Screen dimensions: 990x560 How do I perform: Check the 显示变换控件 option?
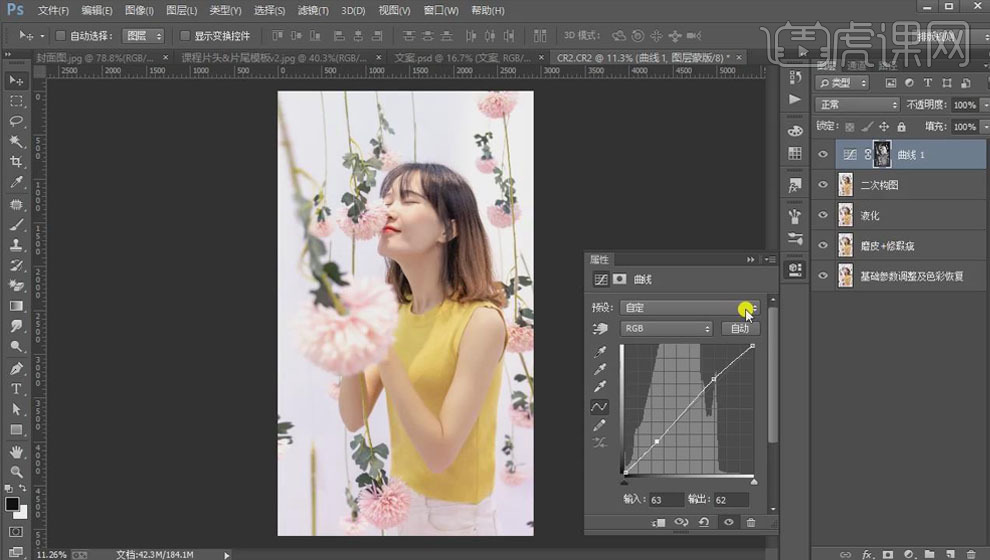pyautogui.click(x=185, y=36)
